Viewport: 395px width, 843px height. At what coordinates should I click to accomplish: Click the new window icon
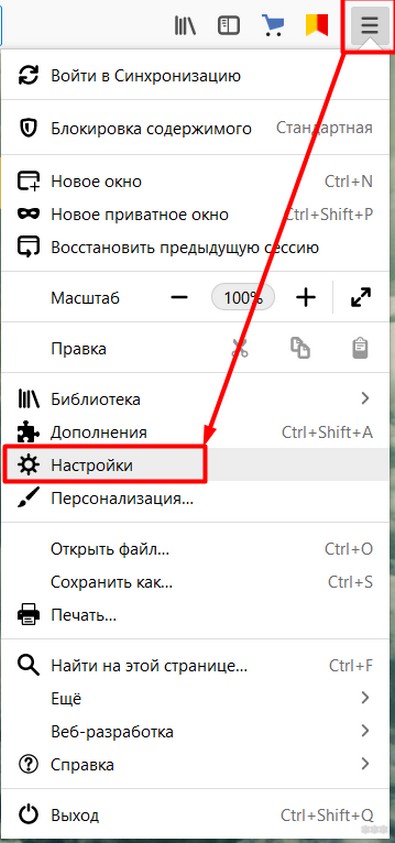coord(28,181)
